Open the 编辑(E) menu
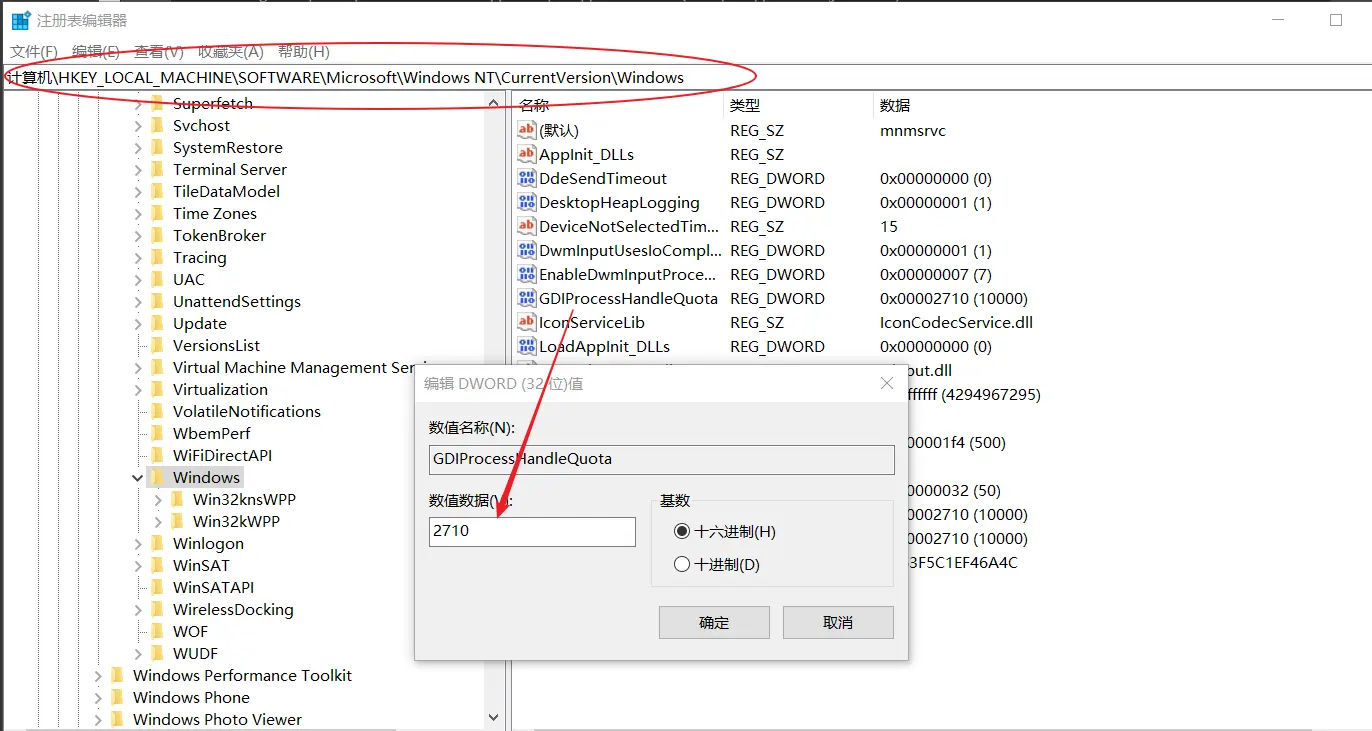1372x731 pixels. [x=96, y=52]
